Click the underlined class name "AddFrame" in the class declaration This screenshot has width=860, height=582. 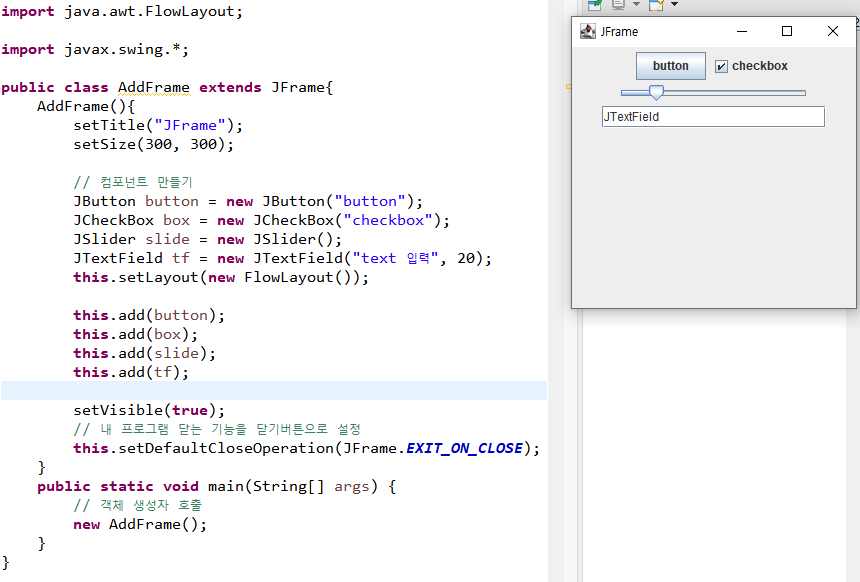point(154,87)
